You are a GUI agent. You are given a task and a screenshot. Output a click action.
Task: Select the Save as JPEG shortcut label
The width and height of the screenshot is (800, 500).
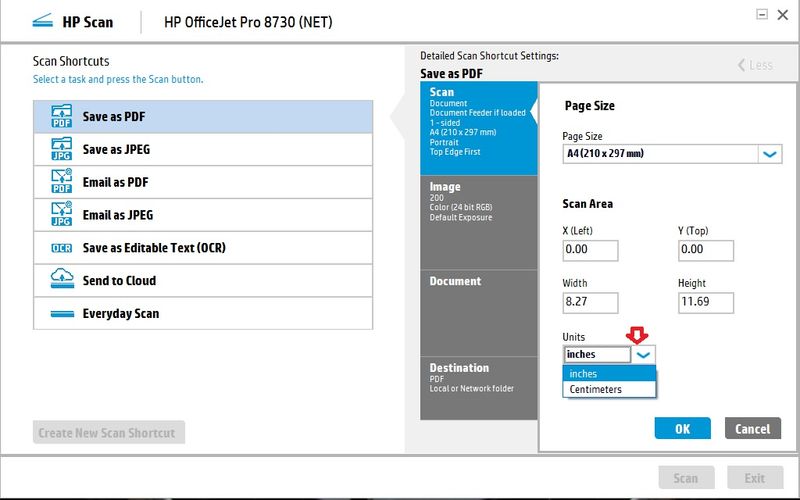[116, 149]
